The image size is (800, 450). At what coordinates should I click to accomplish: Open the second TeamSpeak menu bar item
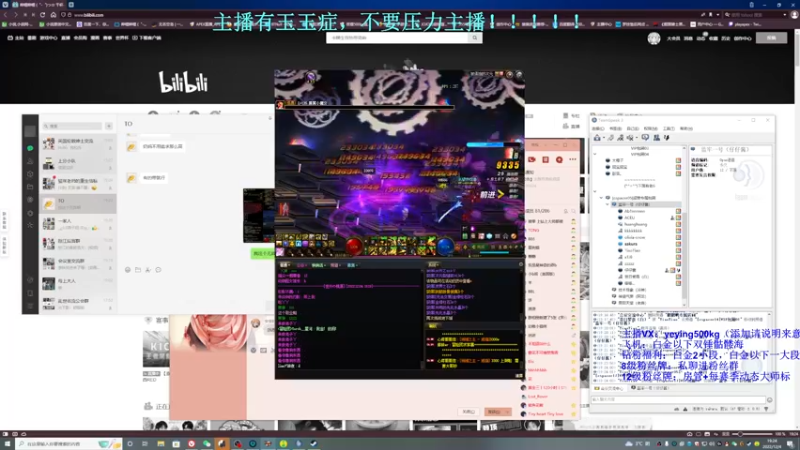pos(615,129)
